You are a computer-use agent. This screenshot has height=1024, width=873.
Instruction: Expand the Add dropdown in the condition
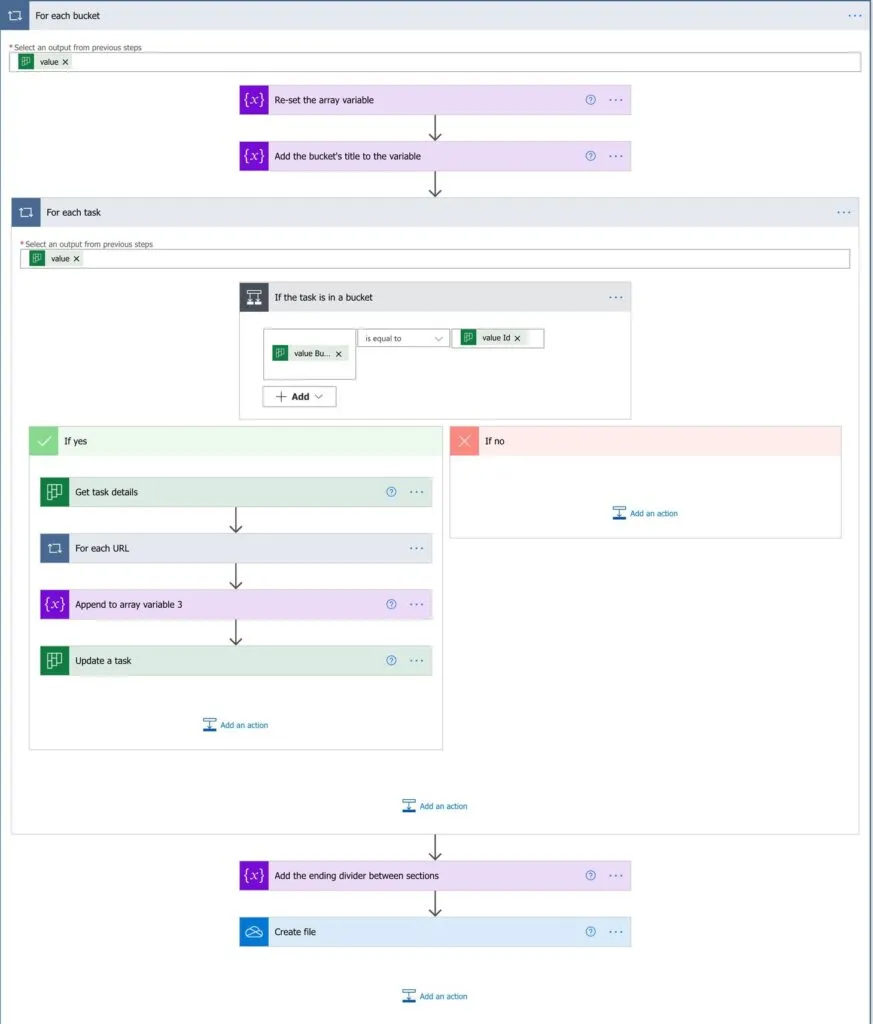coord(299,397)
